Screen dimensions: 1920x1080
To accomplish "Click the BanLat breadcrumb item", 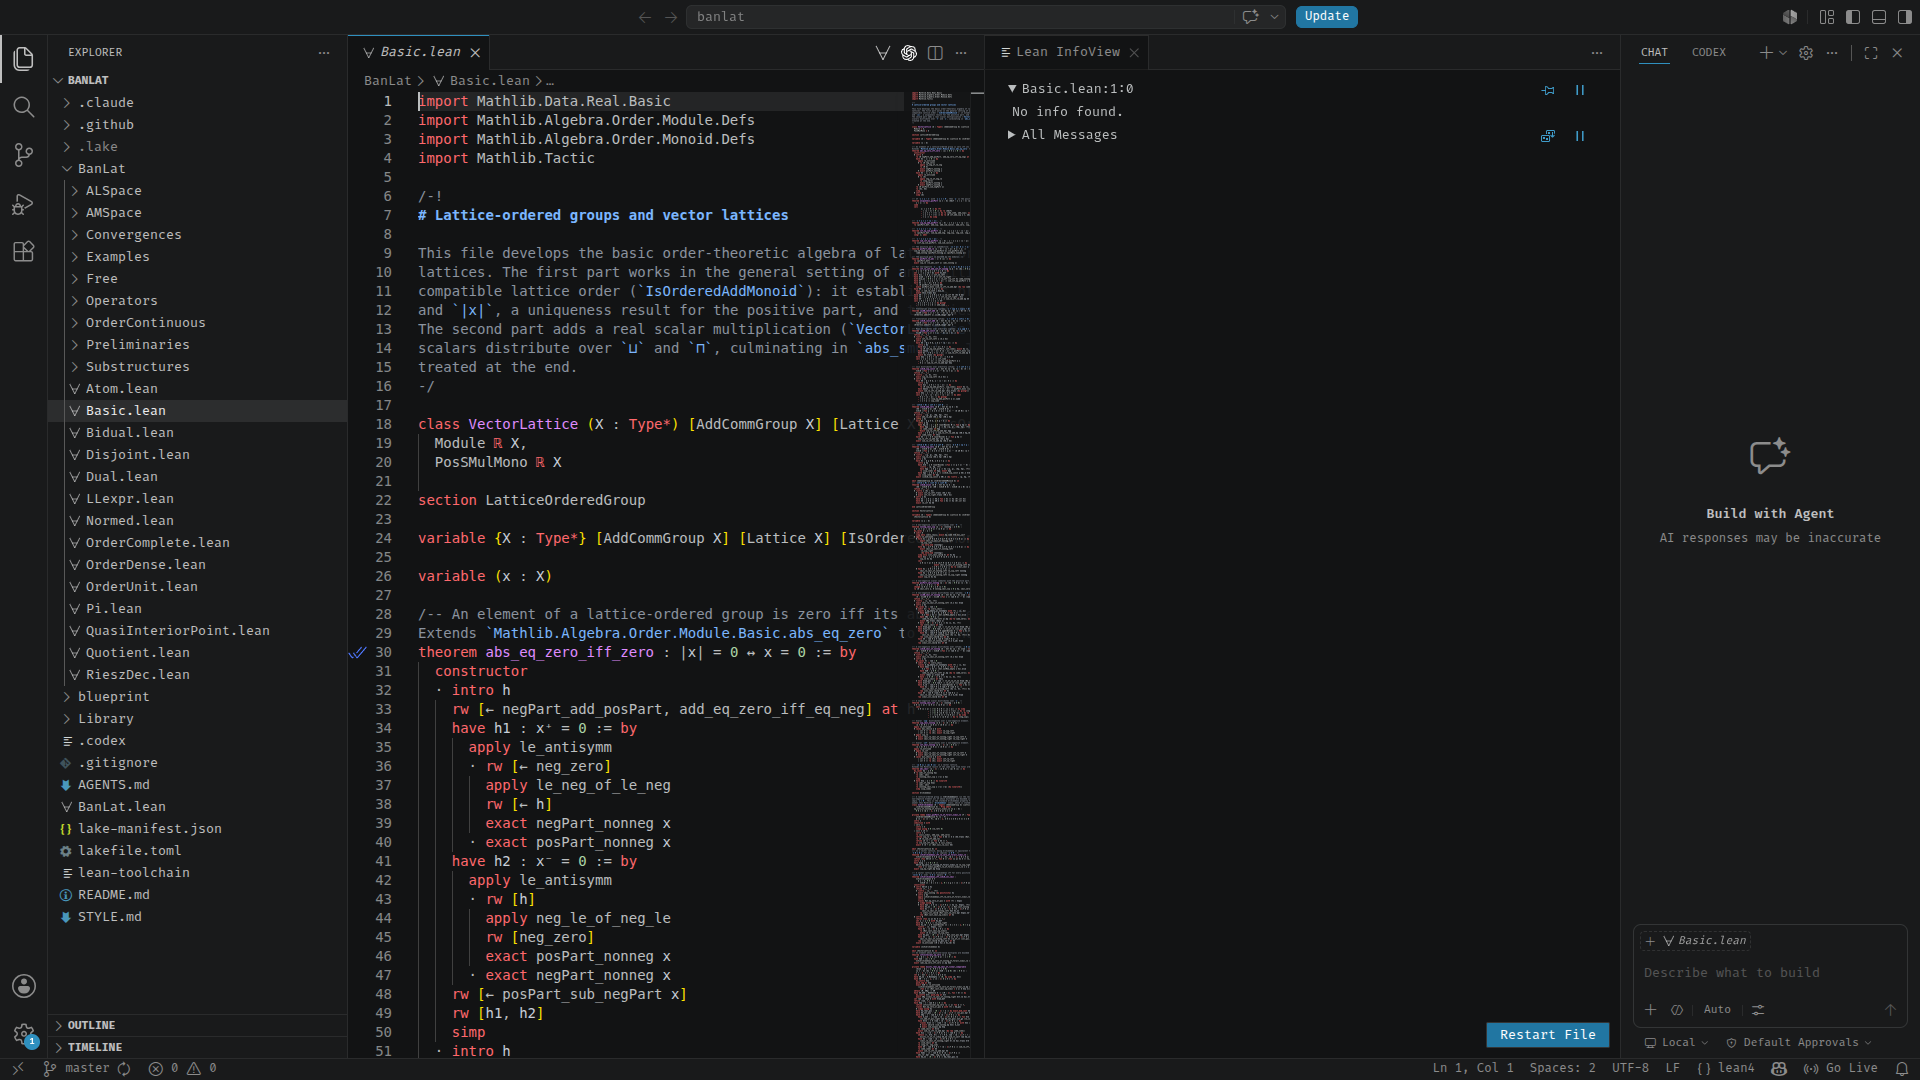I will tap(387, 81).
